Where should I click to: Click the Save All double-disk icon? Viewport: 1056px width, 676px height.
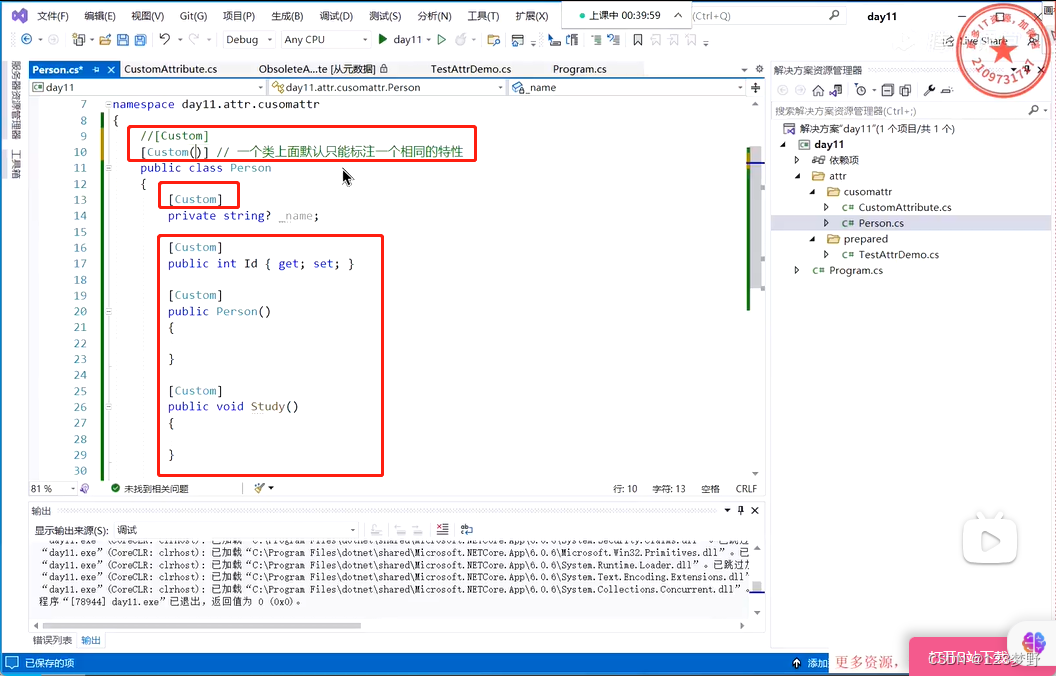pyautogui.click(x=140, y=40)
